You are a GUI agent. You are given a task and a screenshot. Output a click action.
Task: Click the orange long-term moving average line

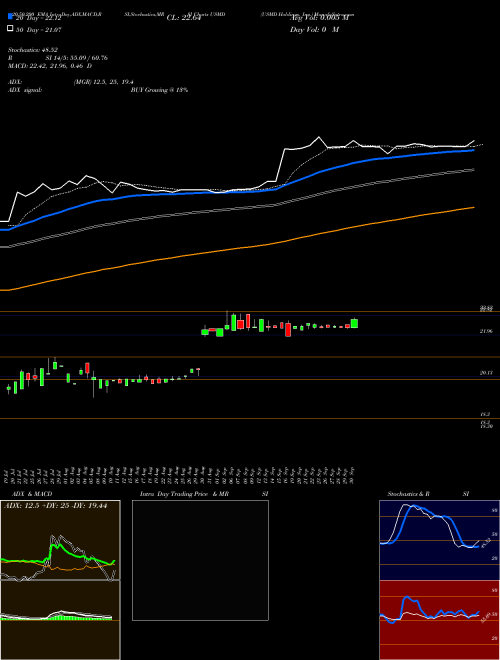click(236, 249)
